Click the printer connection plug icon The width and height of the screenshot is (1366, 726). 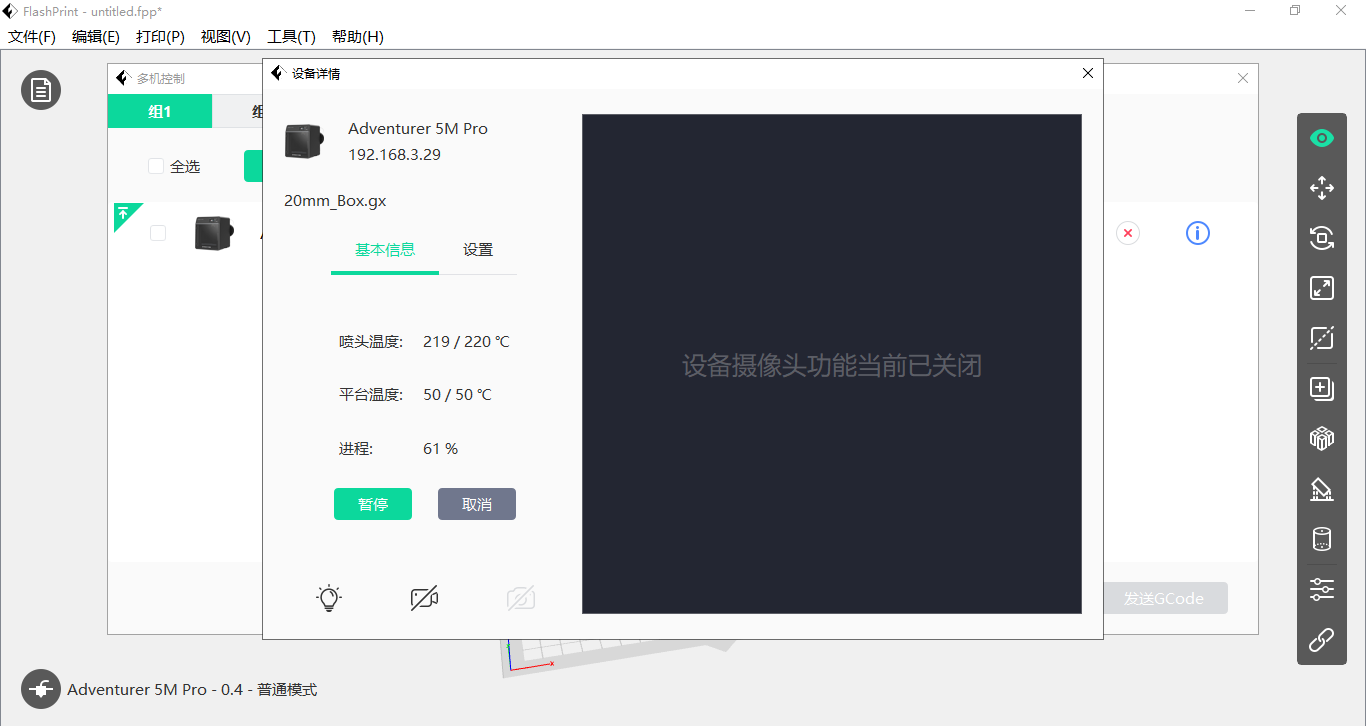41,689
